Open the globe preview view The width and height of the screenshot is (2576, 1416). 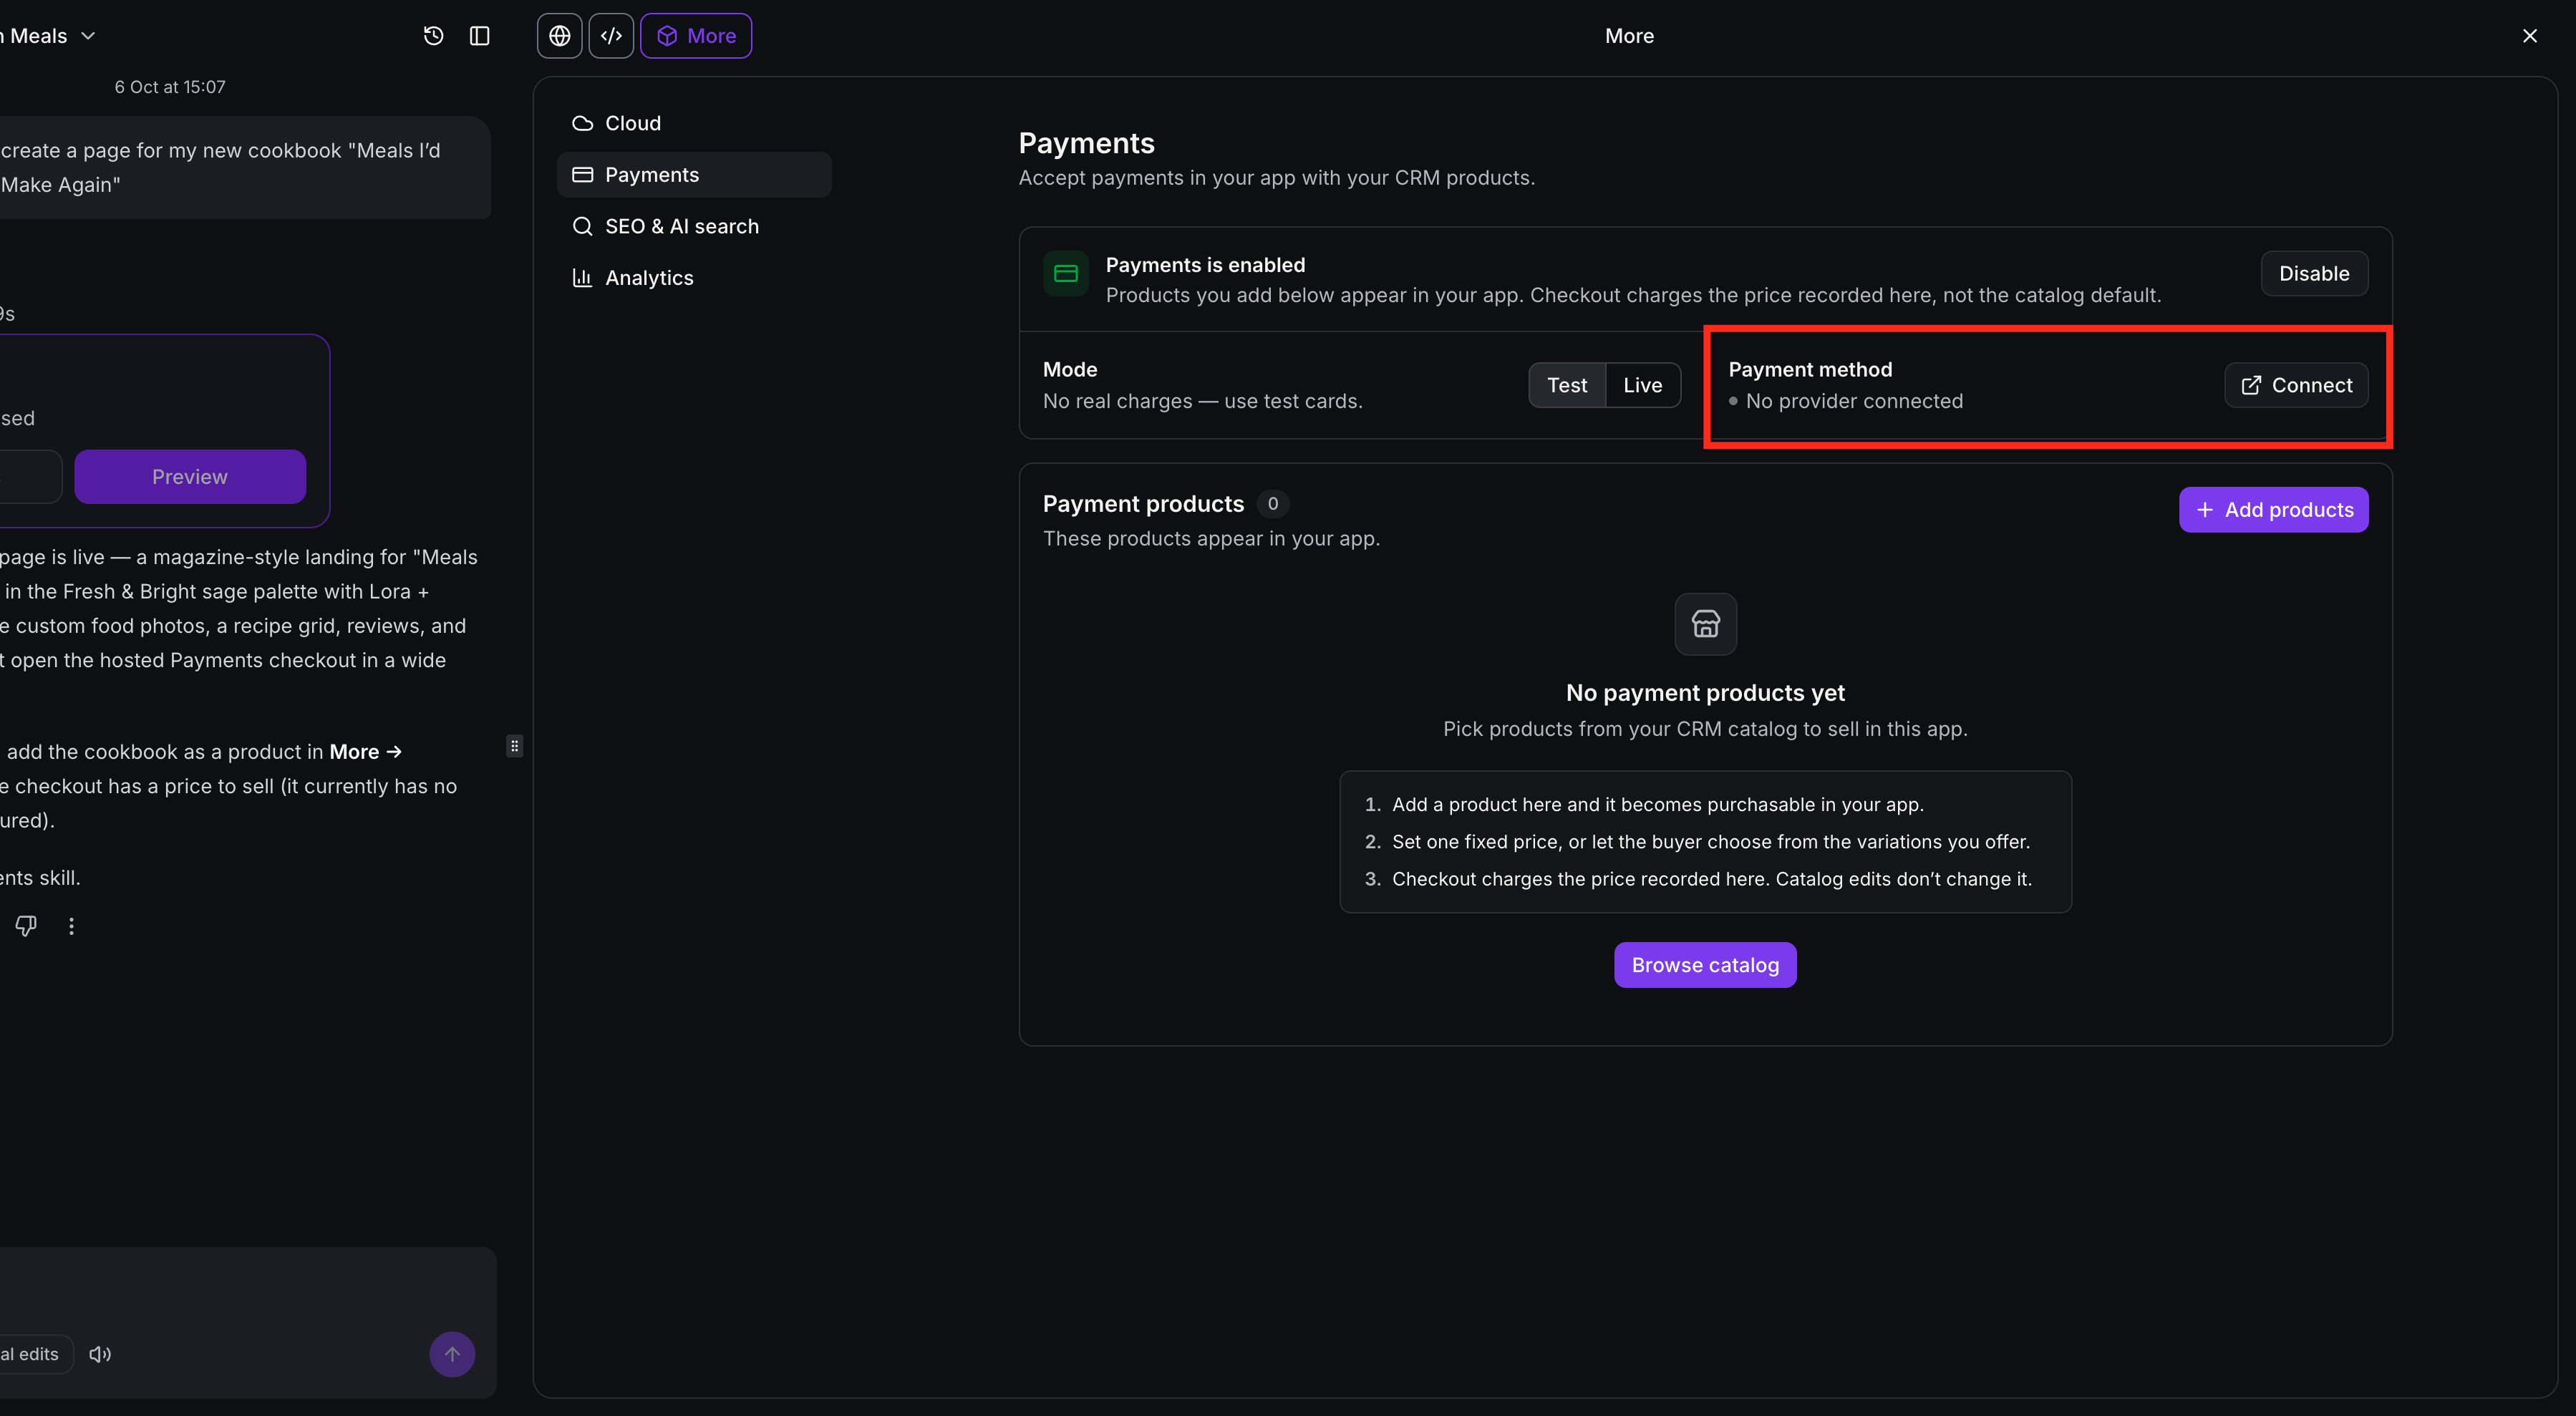[560, 36]
